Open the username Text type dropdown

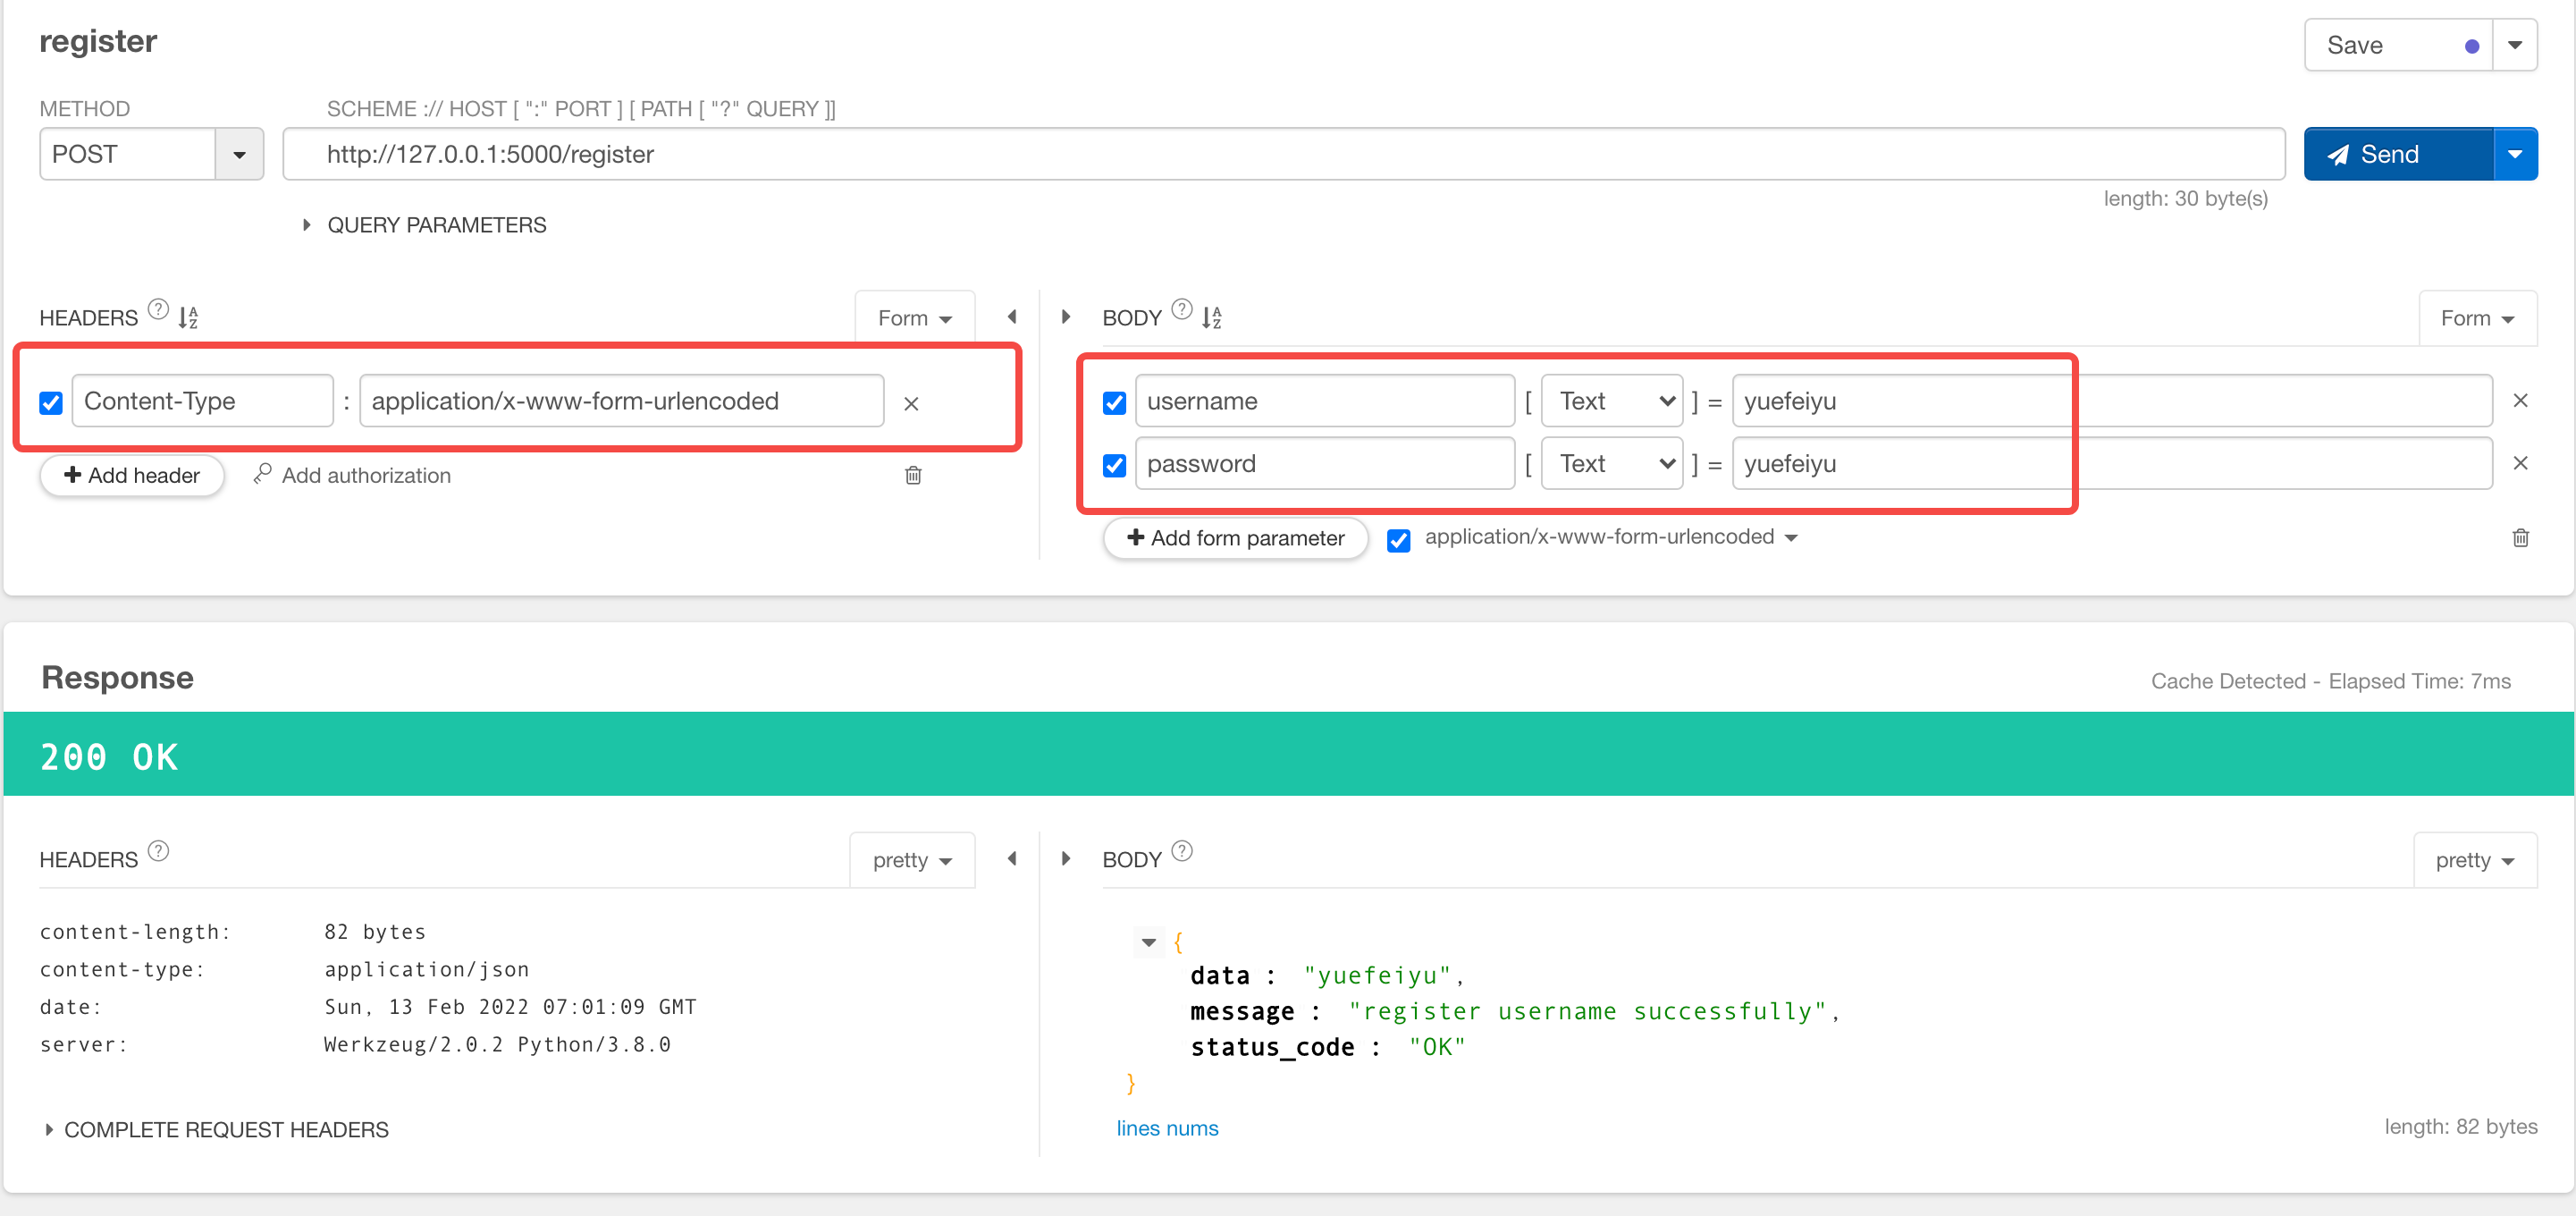point(1612,401)
